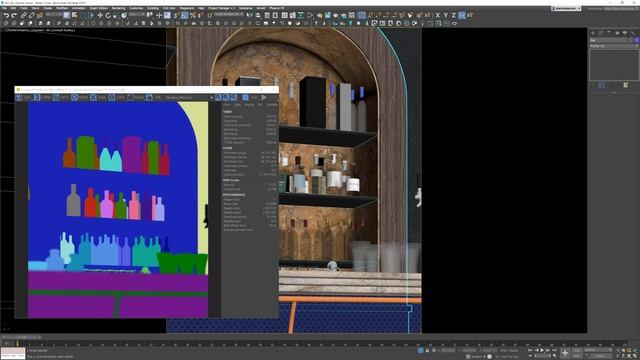
Task: Toggle Window/Crossing selection mode
Action: (x=91, y=15)
